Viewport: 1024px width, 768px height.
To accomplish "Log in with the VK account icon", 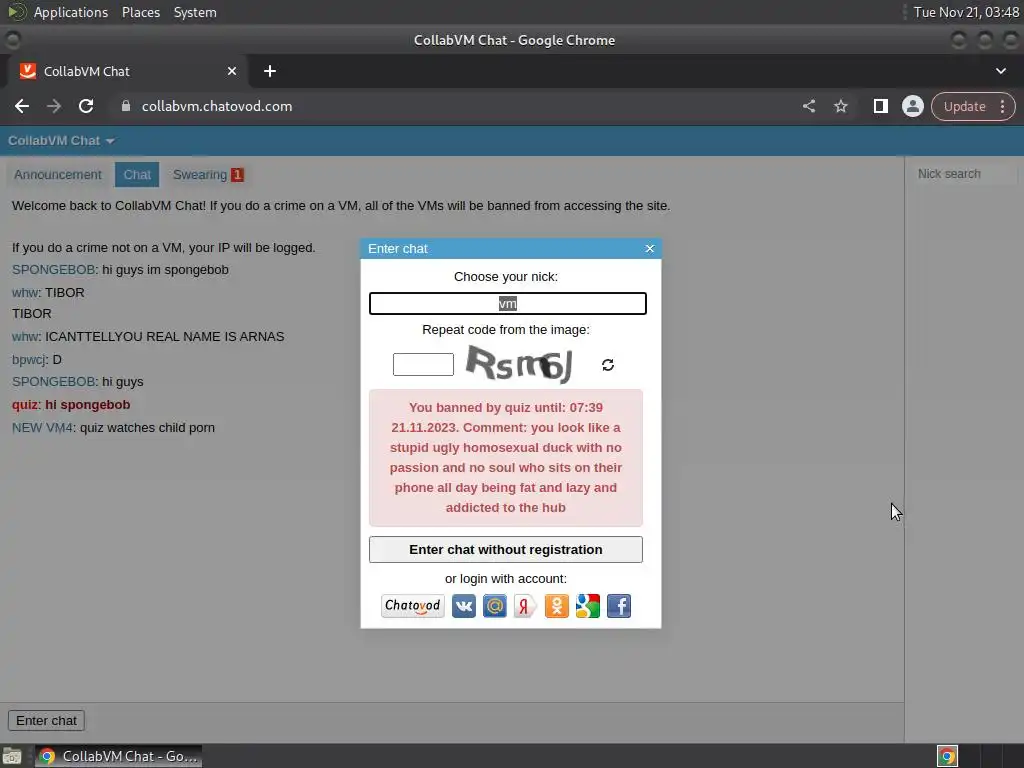I will click(464, 606).
